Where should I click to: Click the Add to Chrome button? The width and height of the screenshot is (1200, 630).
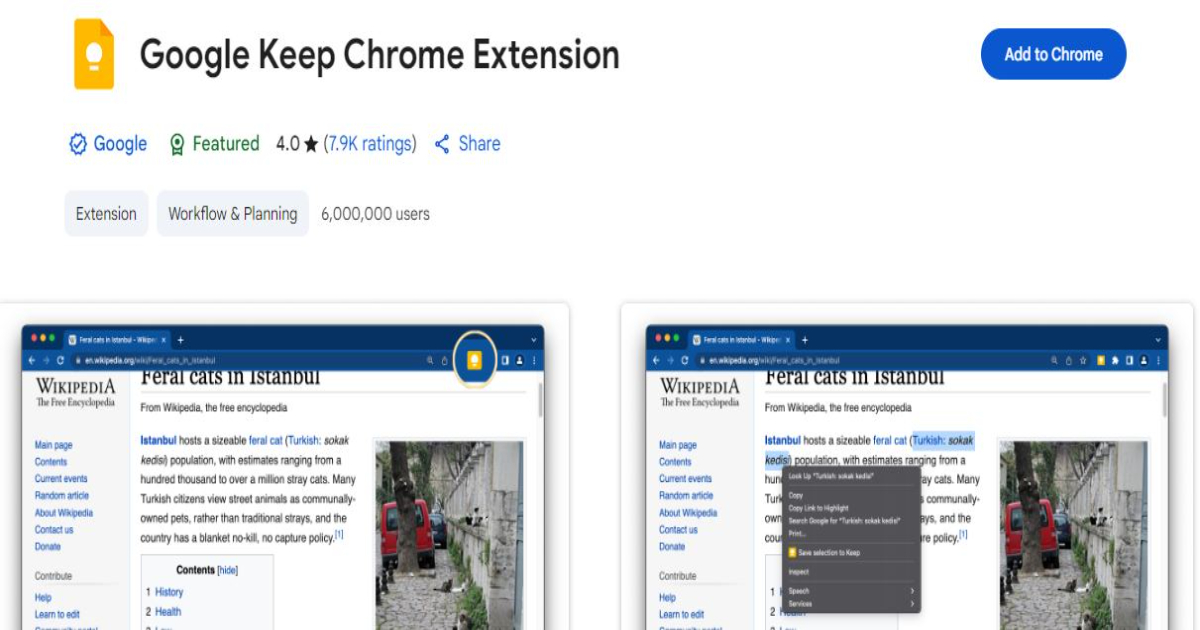coord(1053,54)
